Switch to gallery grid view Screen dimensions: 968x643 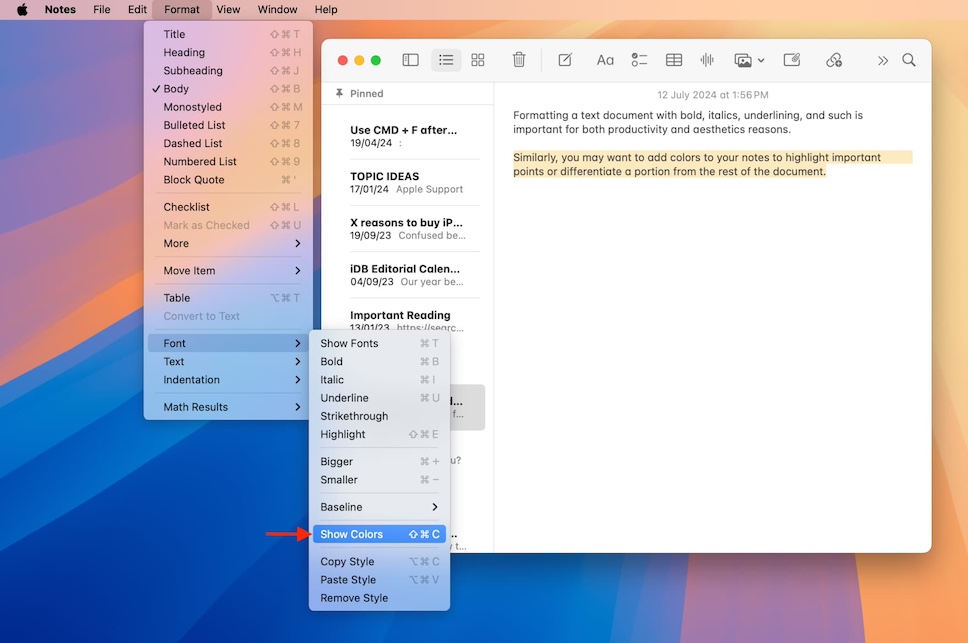(478, 60)
